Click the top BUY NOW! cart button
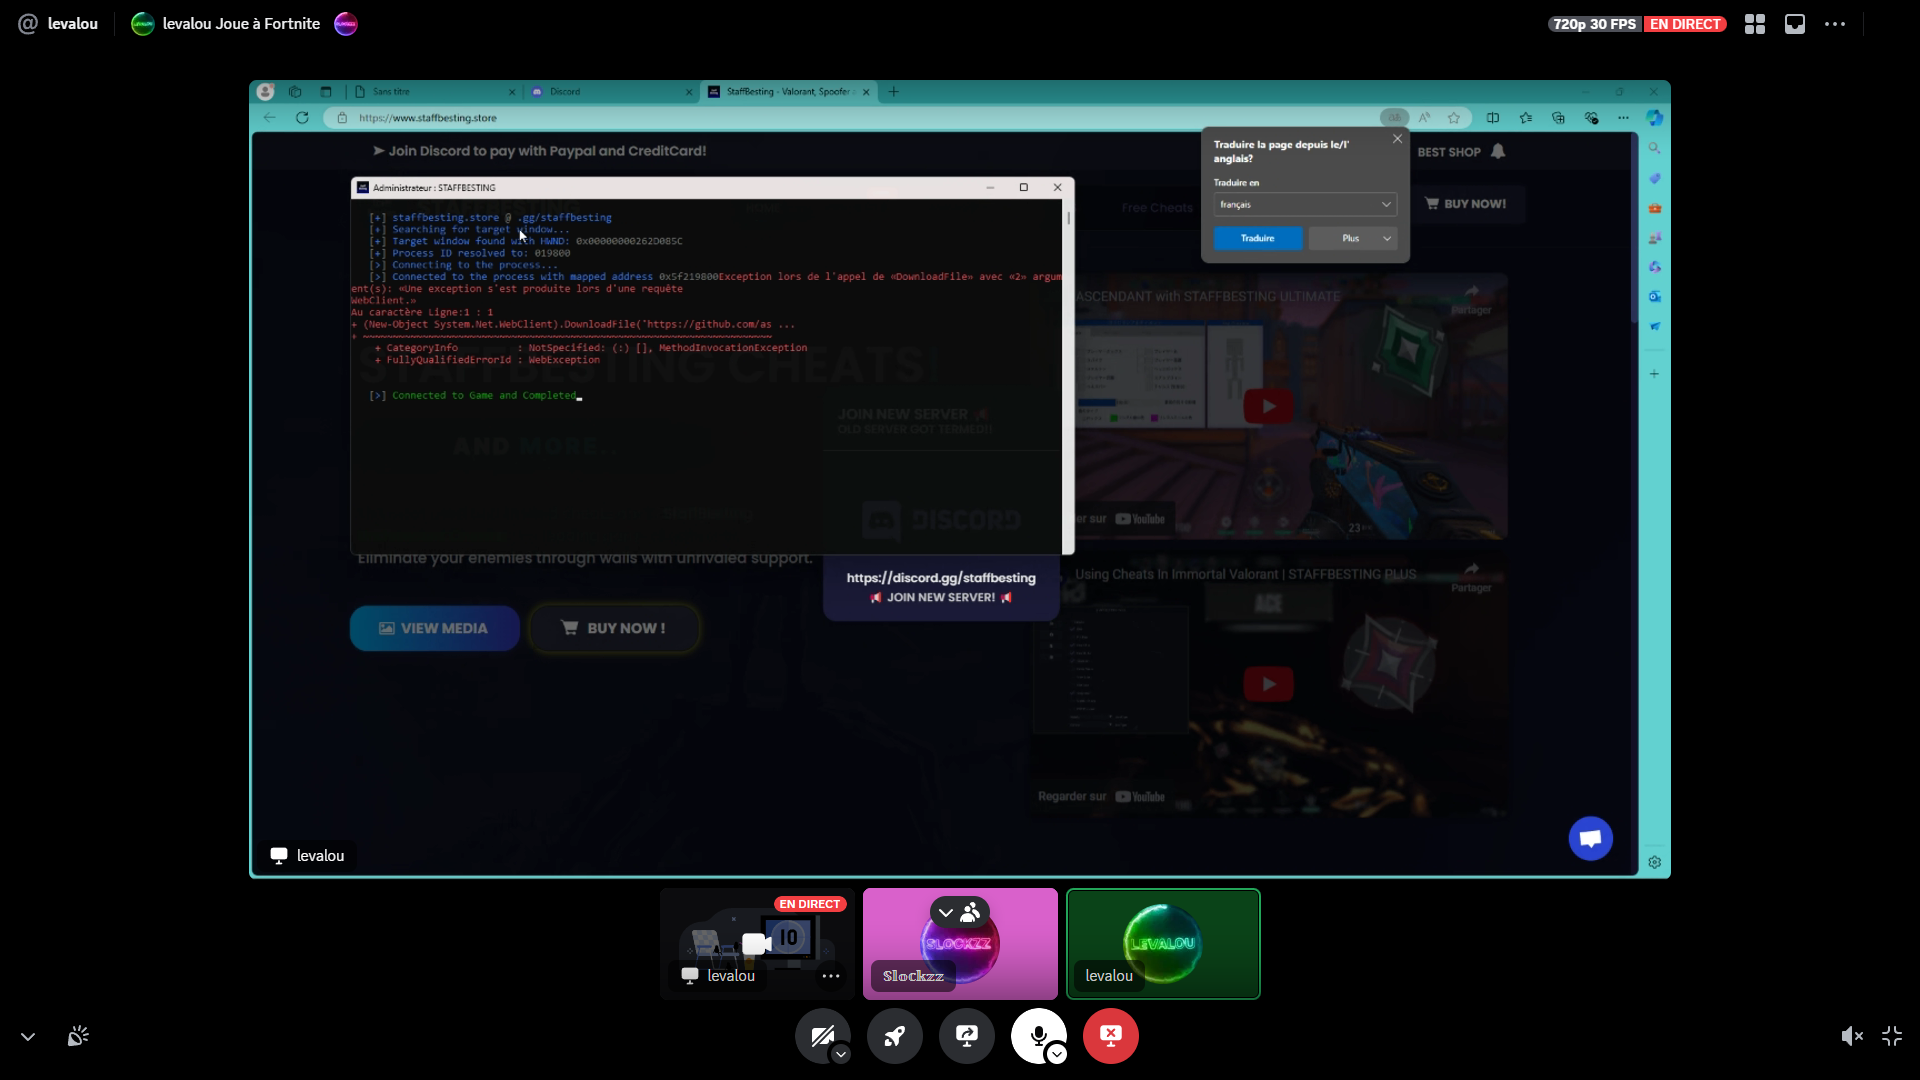The height and width of the screenshot is (1080, 1920). [x=1466, y=204]
